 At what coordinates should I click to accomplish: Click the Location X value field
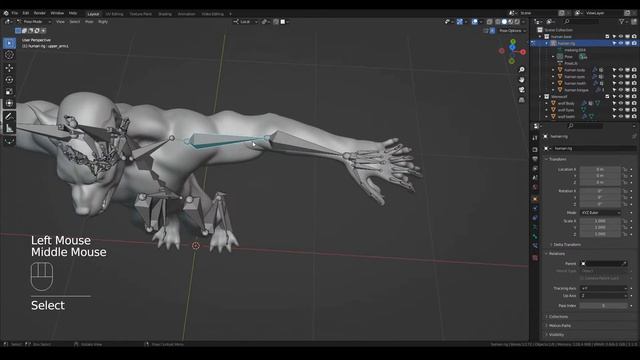coord(600,169)
